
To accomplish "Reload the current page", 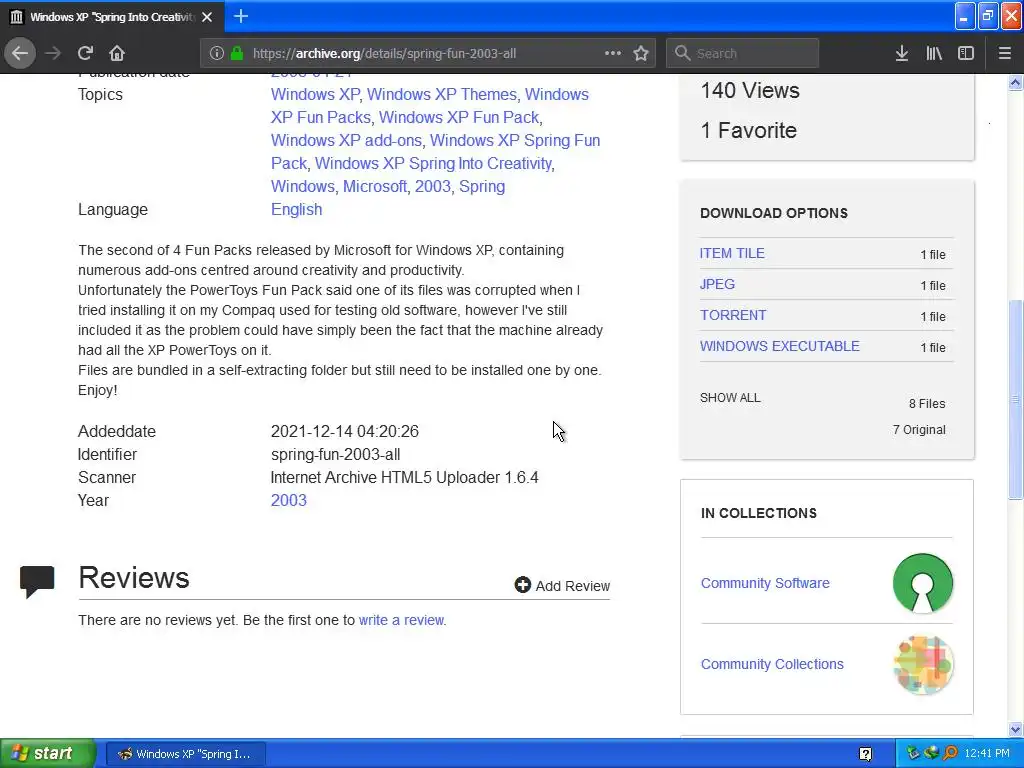I will (85, 54).
